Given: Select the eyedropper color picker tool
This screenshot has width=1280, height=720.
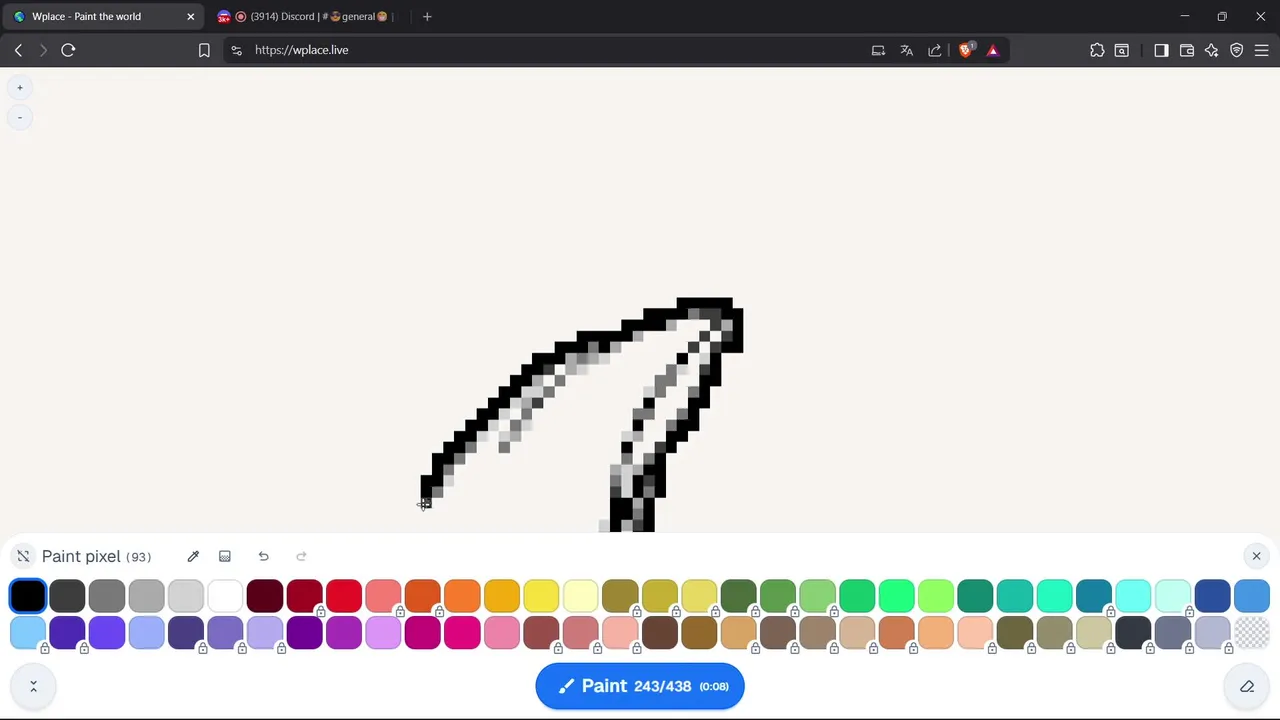Looking at the screenshot, I should coord(193,556).
